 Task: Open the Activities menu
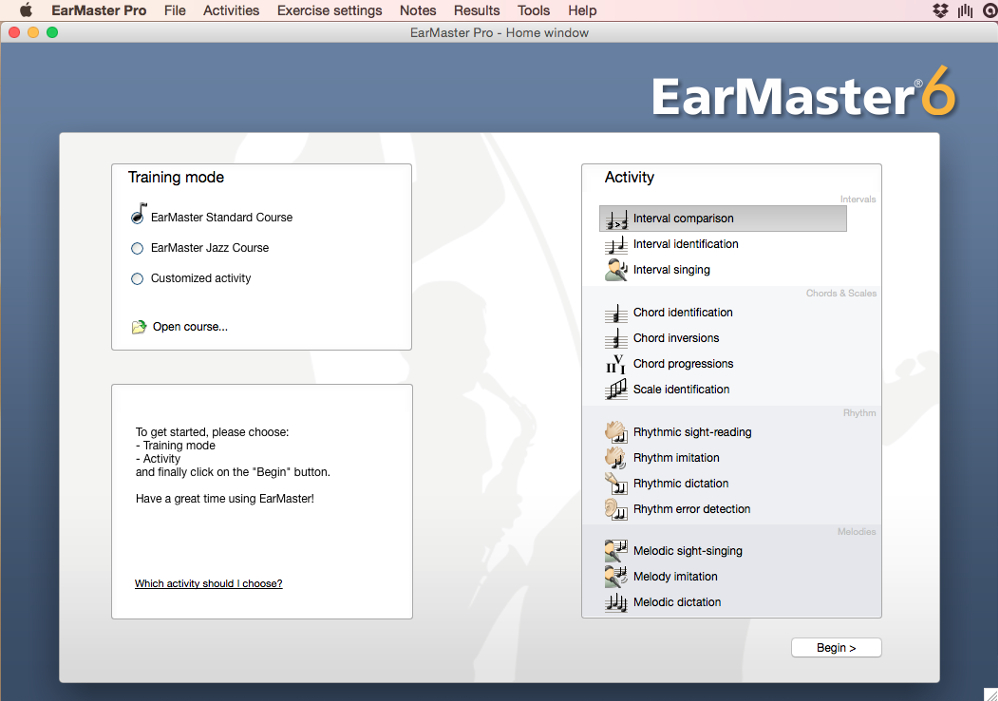pyautogui.click(x=231, y=10)
